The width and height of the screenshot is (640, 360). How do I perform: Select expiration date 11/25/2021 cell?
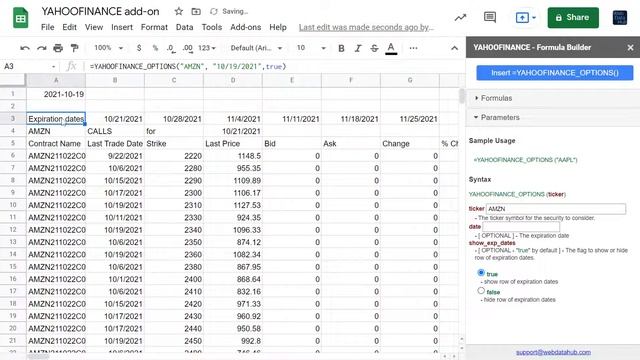point(410,119)
